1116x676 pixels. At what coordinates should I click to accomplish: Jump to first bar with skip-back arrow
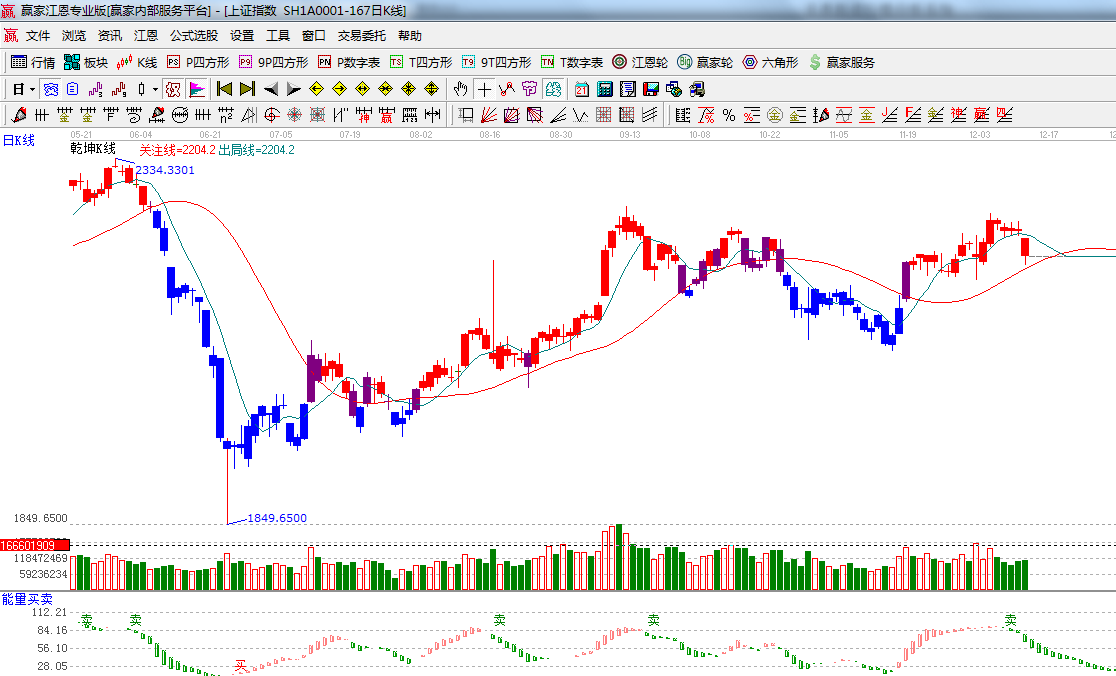tap(224, 88)
